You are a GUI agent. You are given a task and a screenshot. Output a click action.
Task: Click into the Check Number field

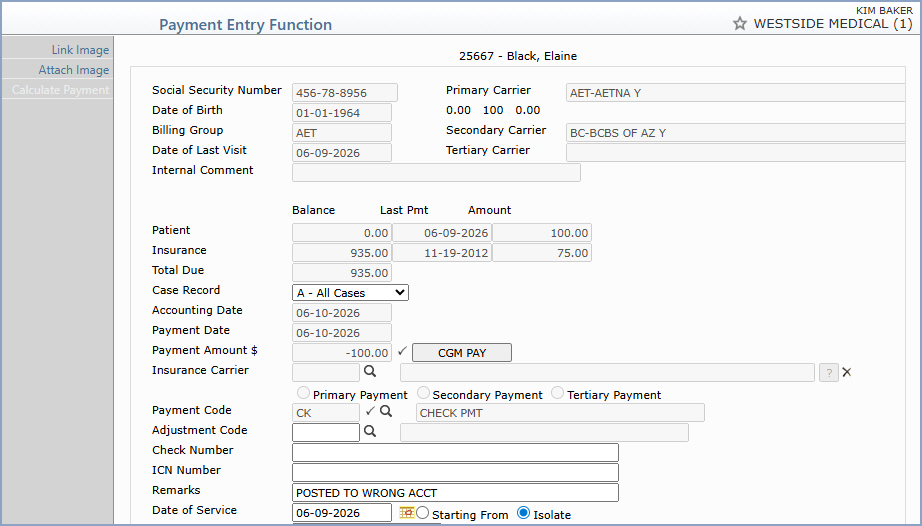[455, 453]
